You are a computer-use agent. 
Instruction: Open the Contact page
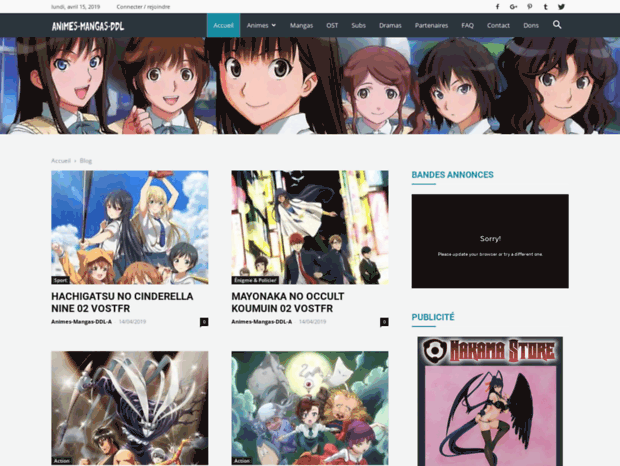pos(498,25)
